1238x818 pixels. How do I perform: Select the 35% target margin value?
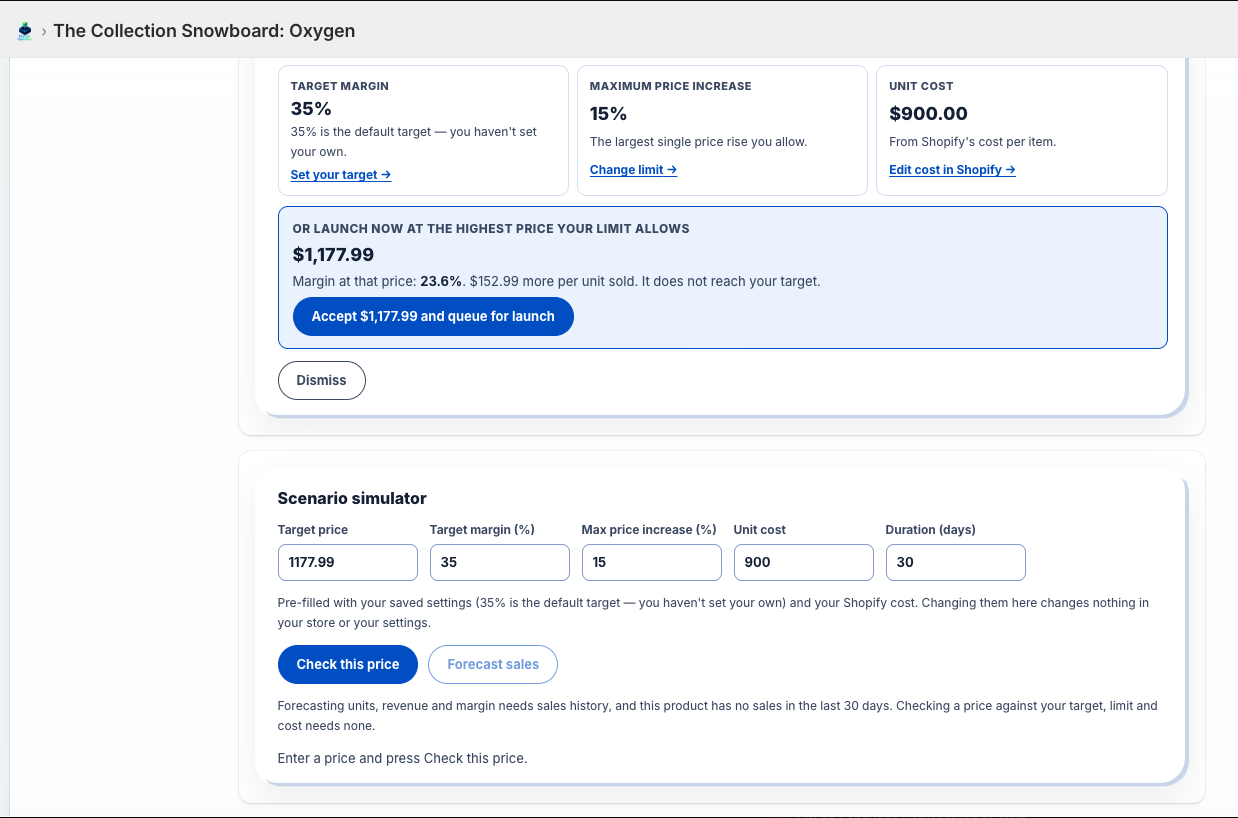click(311, 108)
